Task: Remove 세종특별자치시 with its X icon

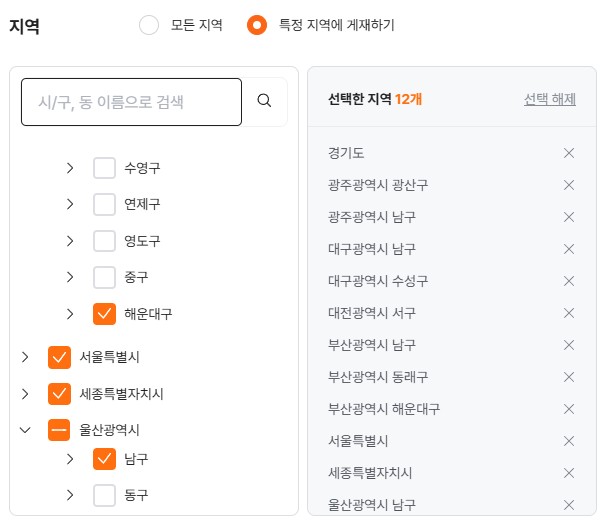Action: pyautogui.click(x=569, y=473)
